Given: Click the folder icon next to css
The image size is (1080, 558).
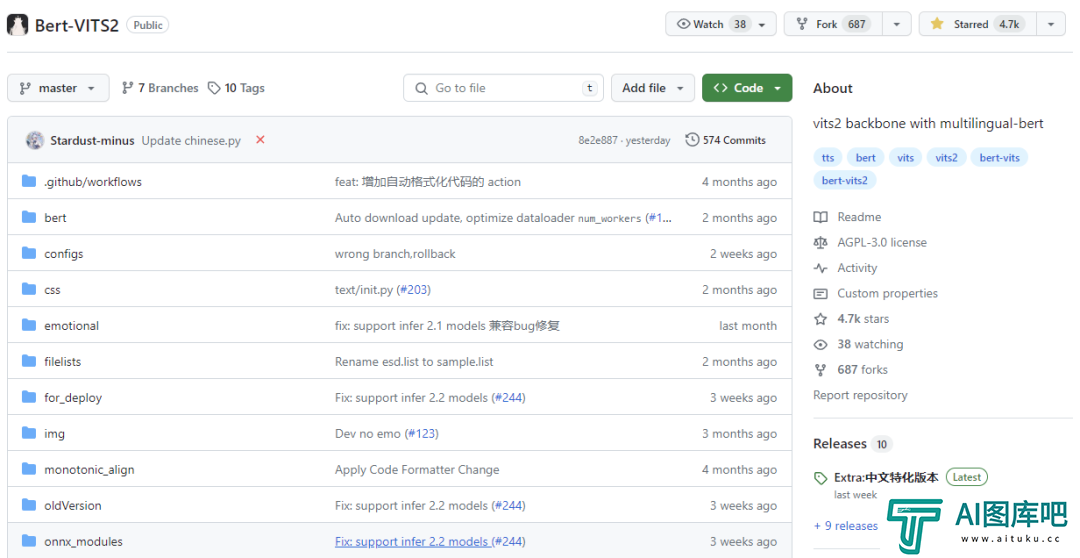Looking at the screenshot, I should [29, 289].
